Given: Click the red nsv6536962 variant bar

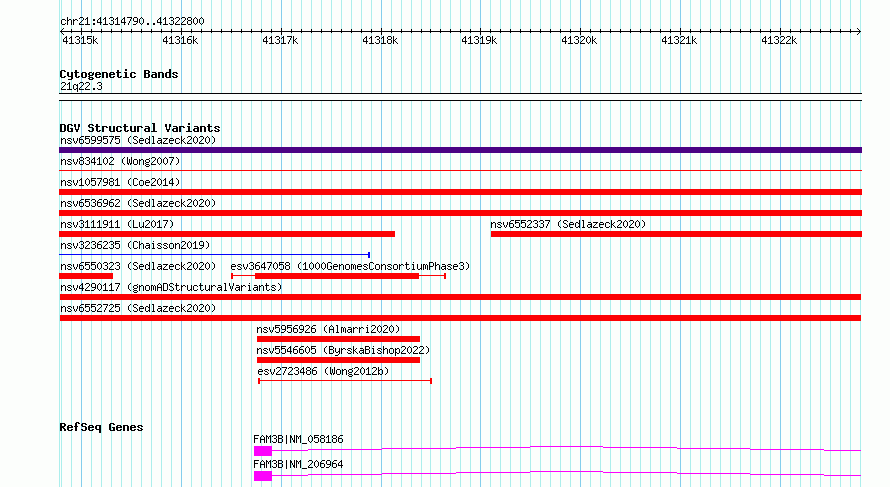Looking at the screenshot, I should pyautogui.click(x=460, y=213).
